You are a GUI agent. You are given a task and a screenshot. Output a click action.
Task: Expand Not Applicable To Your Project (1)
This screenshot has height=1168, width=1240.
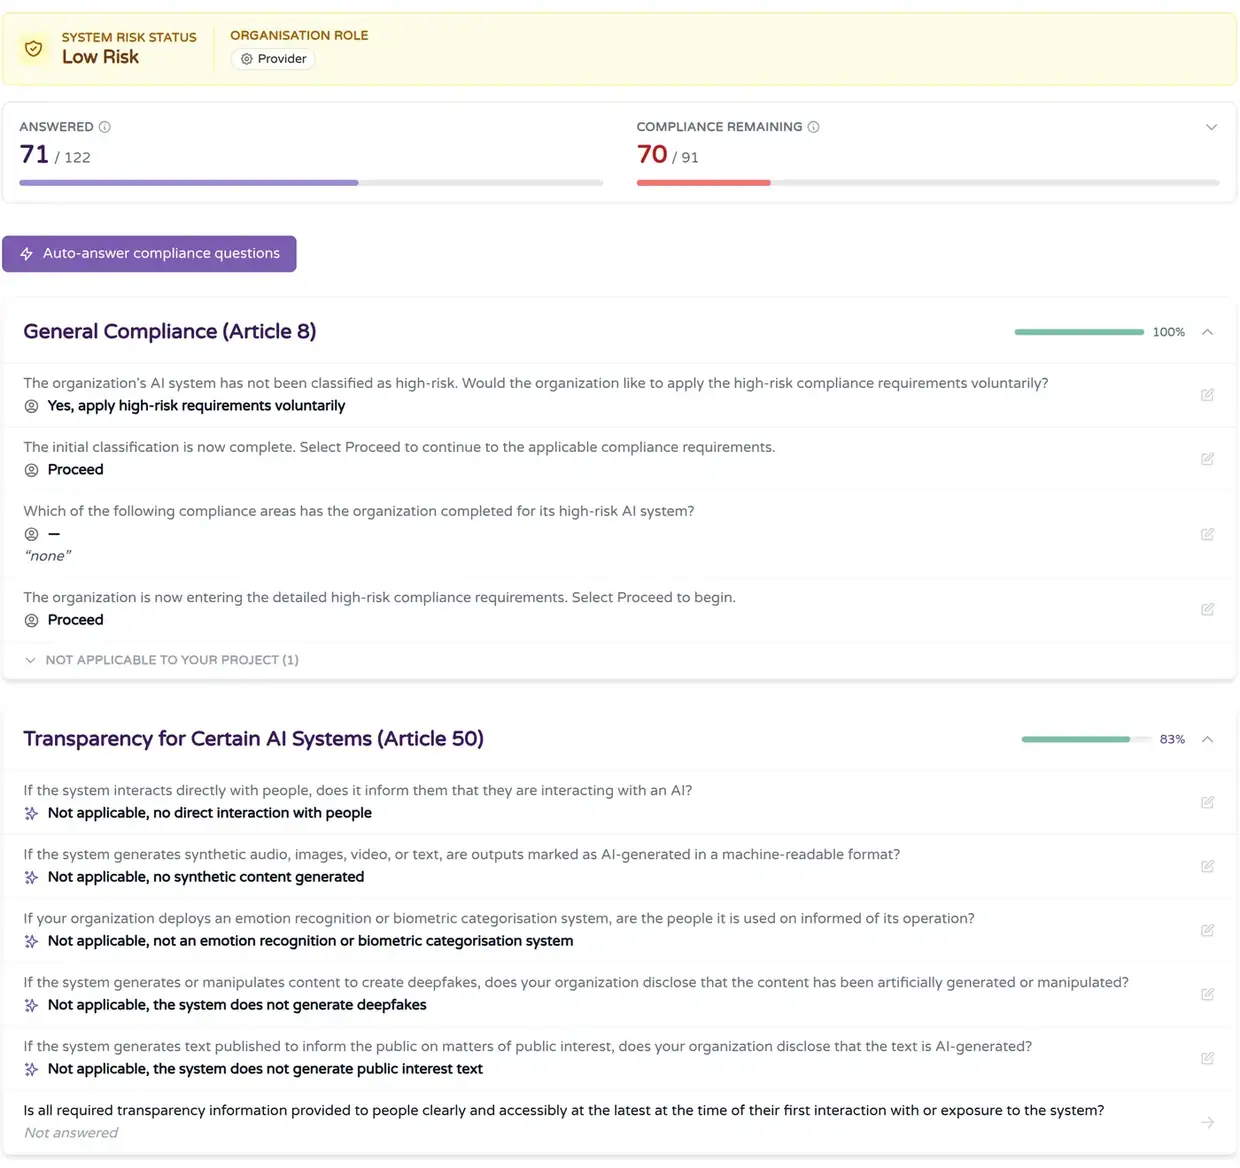tap(161, 660)
